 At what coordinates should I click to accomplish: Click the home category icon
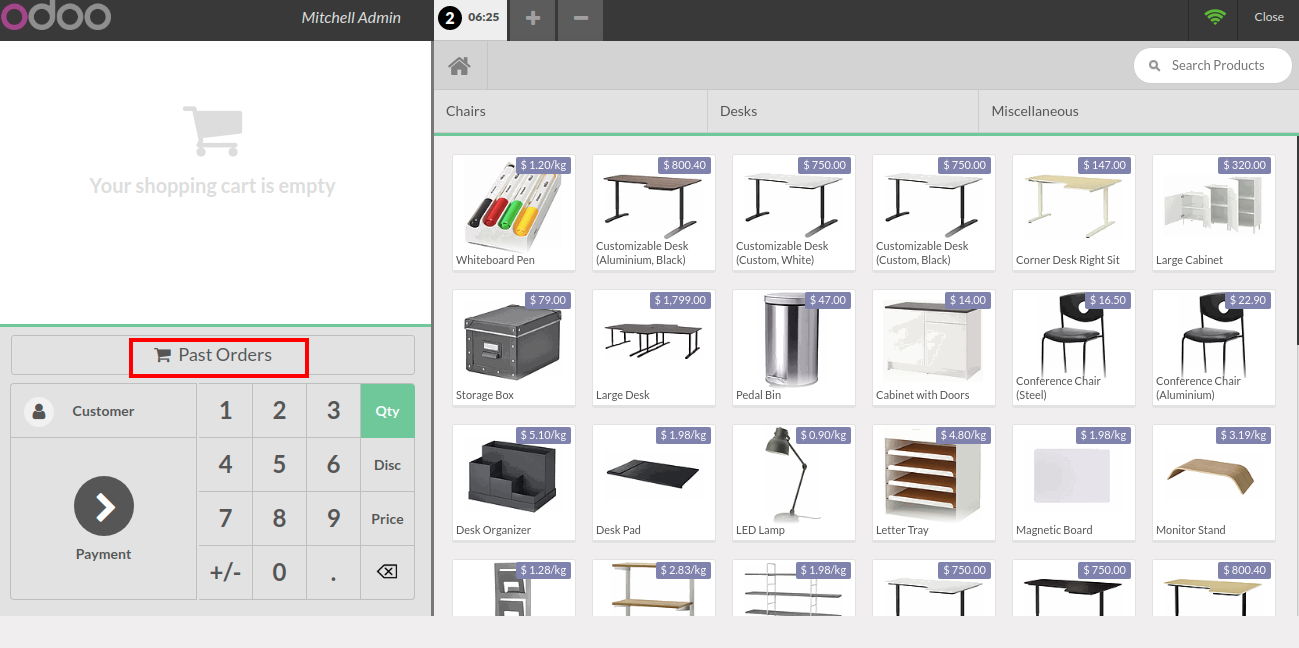click(x=459, y=66)
